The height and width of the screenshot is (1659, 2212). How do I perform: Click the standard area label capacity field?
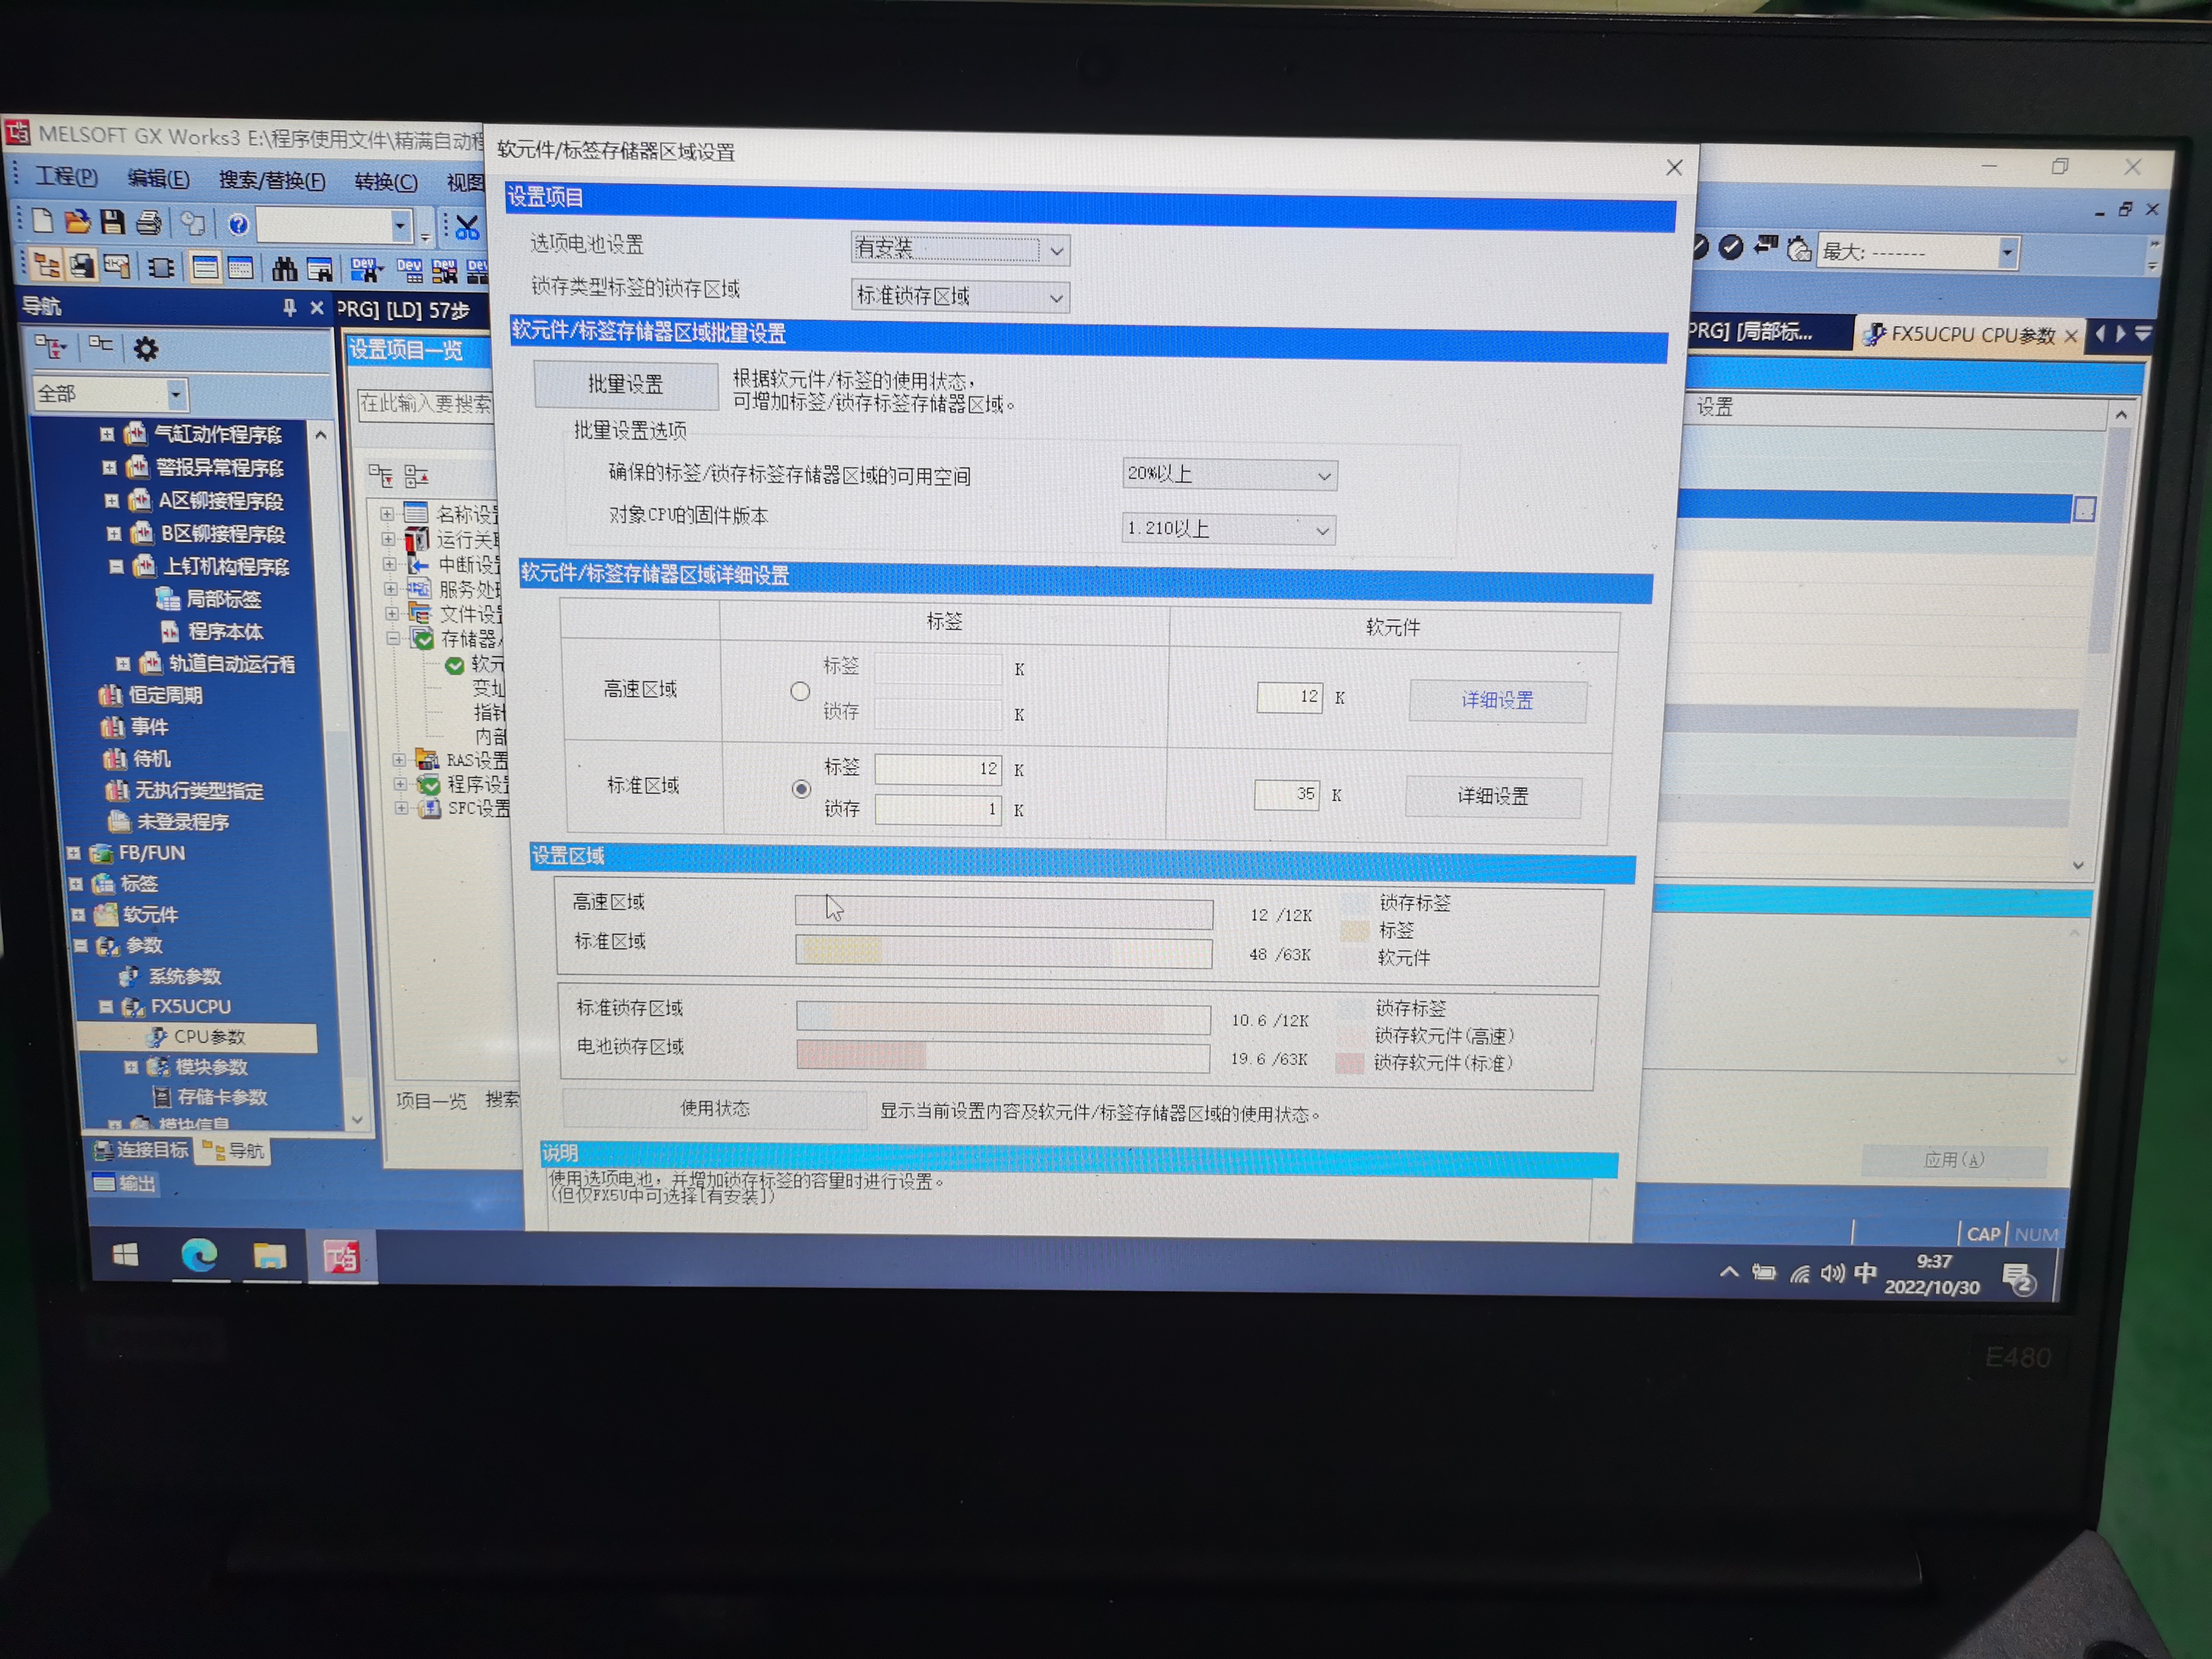coord(937,769)
